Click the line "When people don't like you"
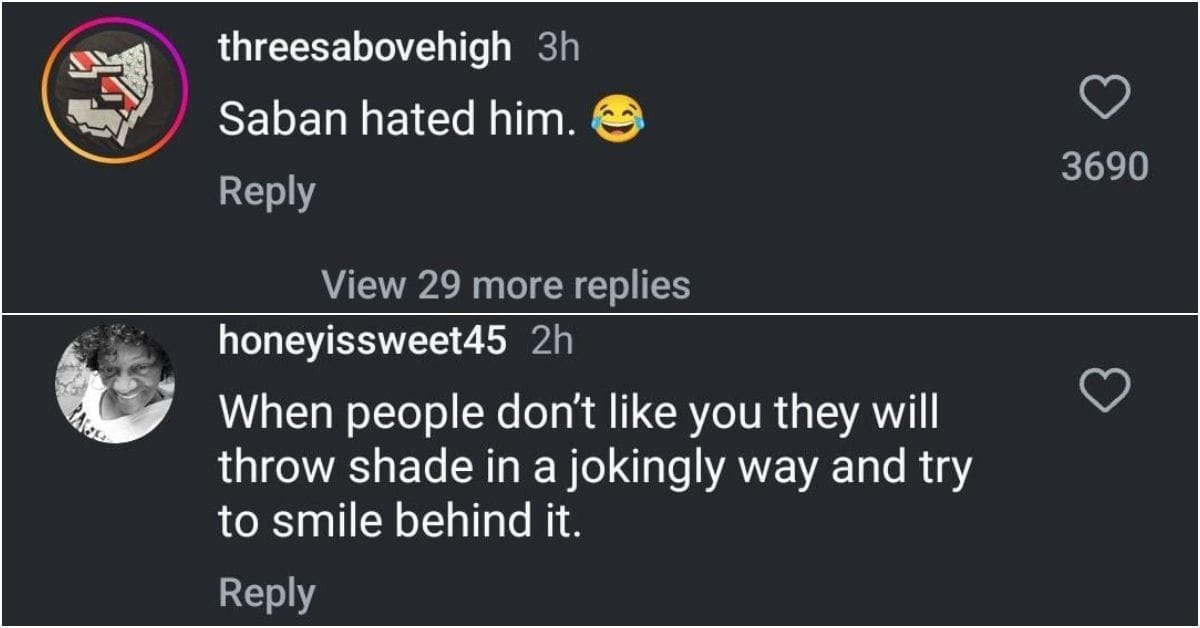The width and height of the screenshot is (1200, 628). click(578, 411)
